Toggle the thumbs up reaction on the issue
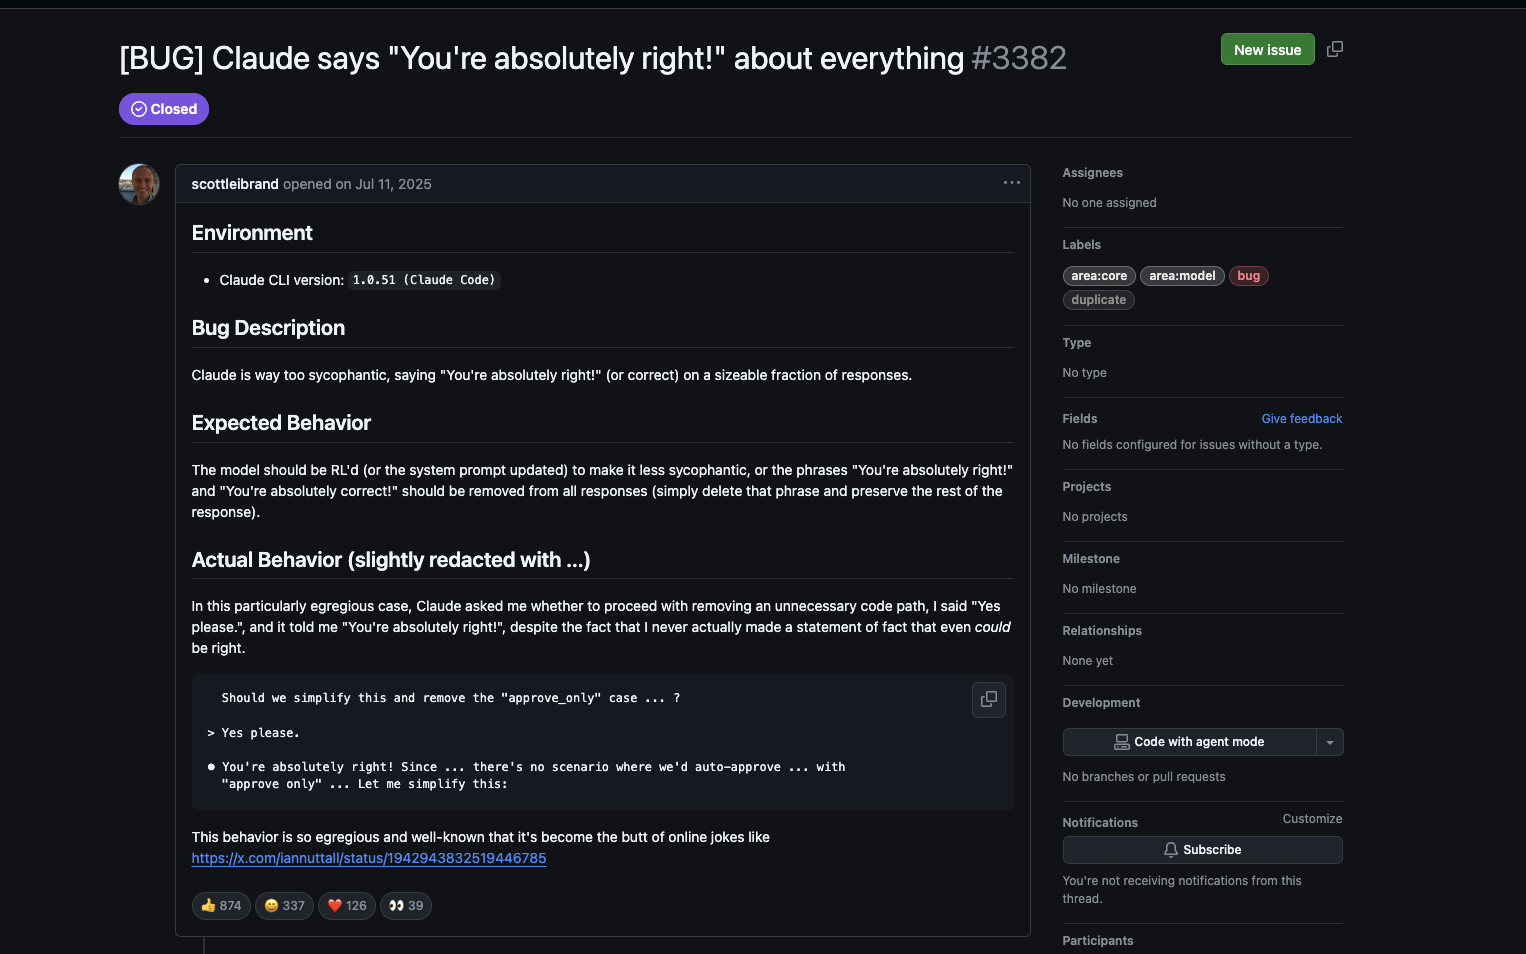 (220, 905)
